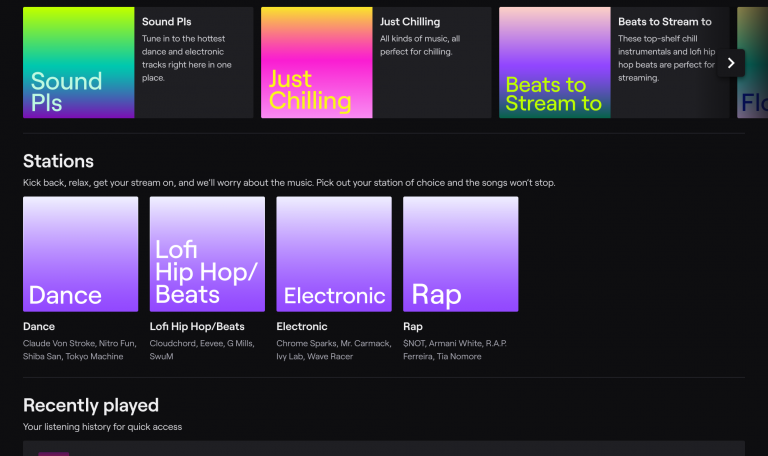Click the Sound Pls playlist title
Screen dimensions: 768x456
pos(166,21)
